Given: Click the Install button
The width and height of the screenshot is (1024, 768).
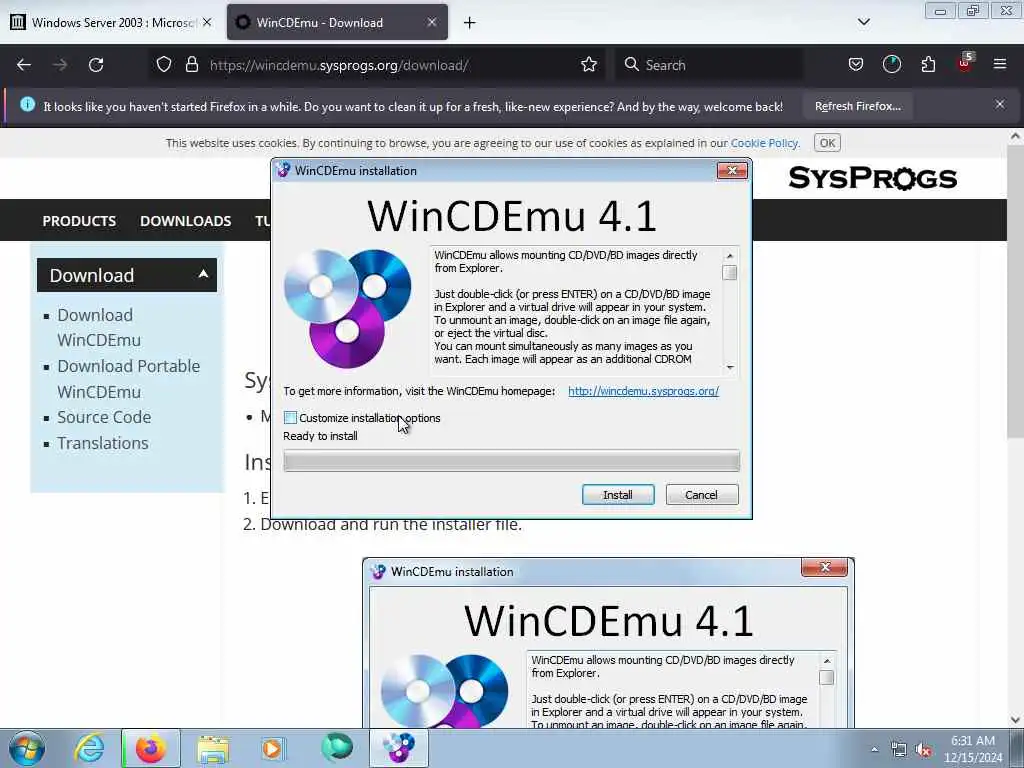Looking at the screenshot, I should [x=618, y=494].
